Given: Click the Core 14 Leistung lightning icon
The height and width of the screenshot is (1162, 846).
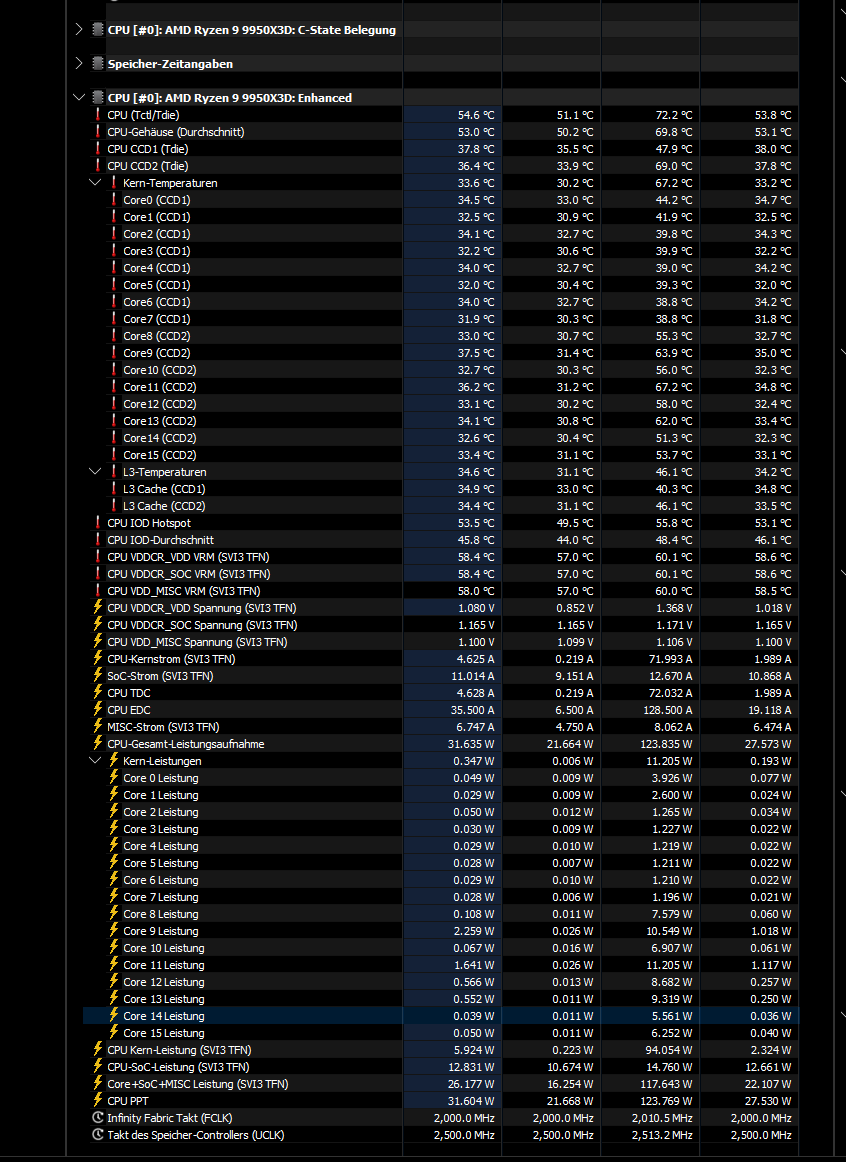Looking at the screenshot, I should point(113,1015).
